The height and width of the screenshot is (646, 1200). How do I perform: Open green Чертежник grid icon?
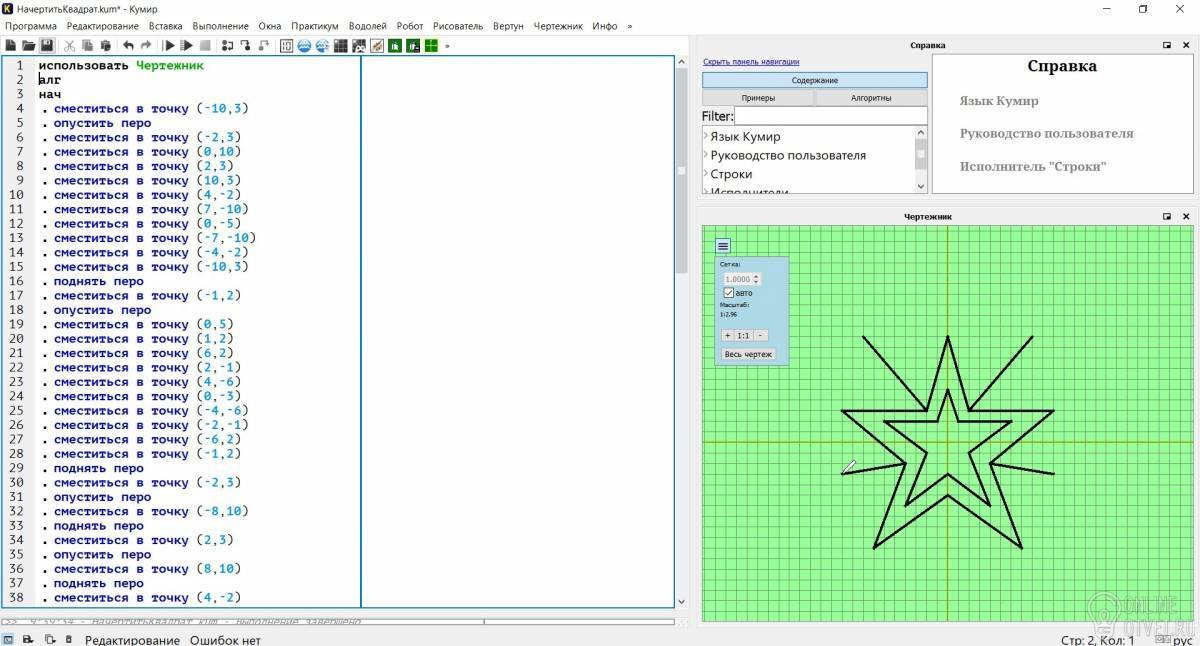(431, 45)
